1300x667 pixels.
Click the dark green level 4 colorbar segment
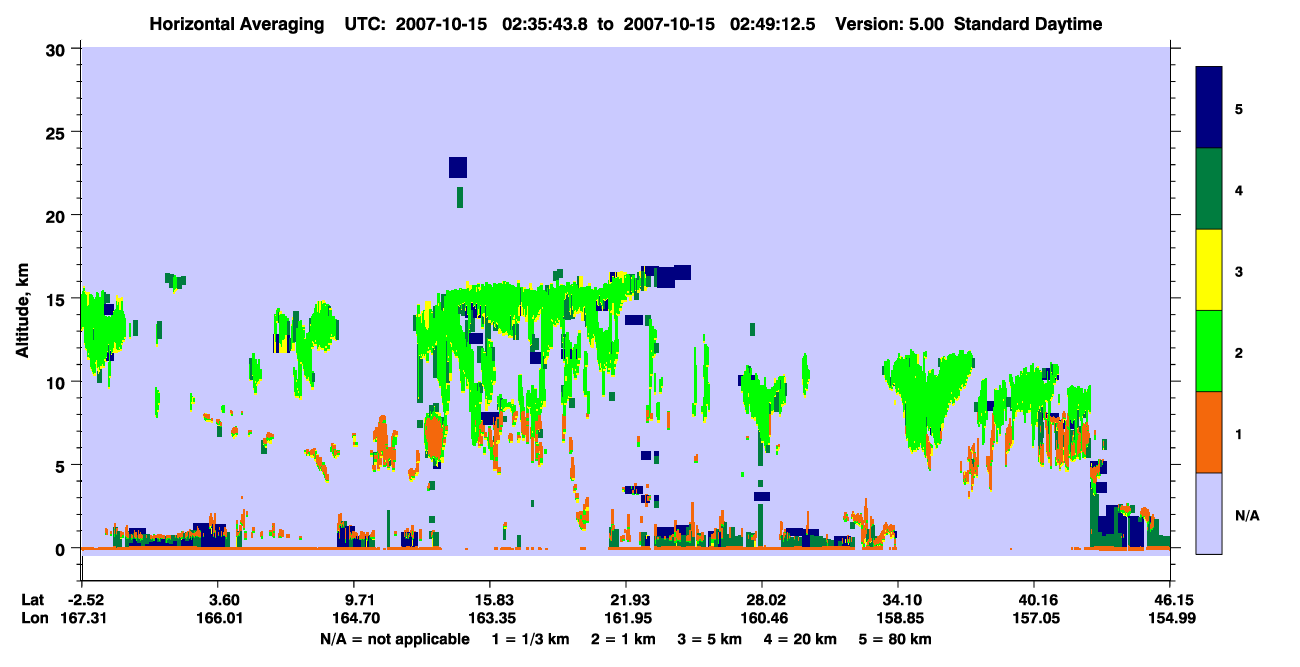click(x=1209, y=189)
